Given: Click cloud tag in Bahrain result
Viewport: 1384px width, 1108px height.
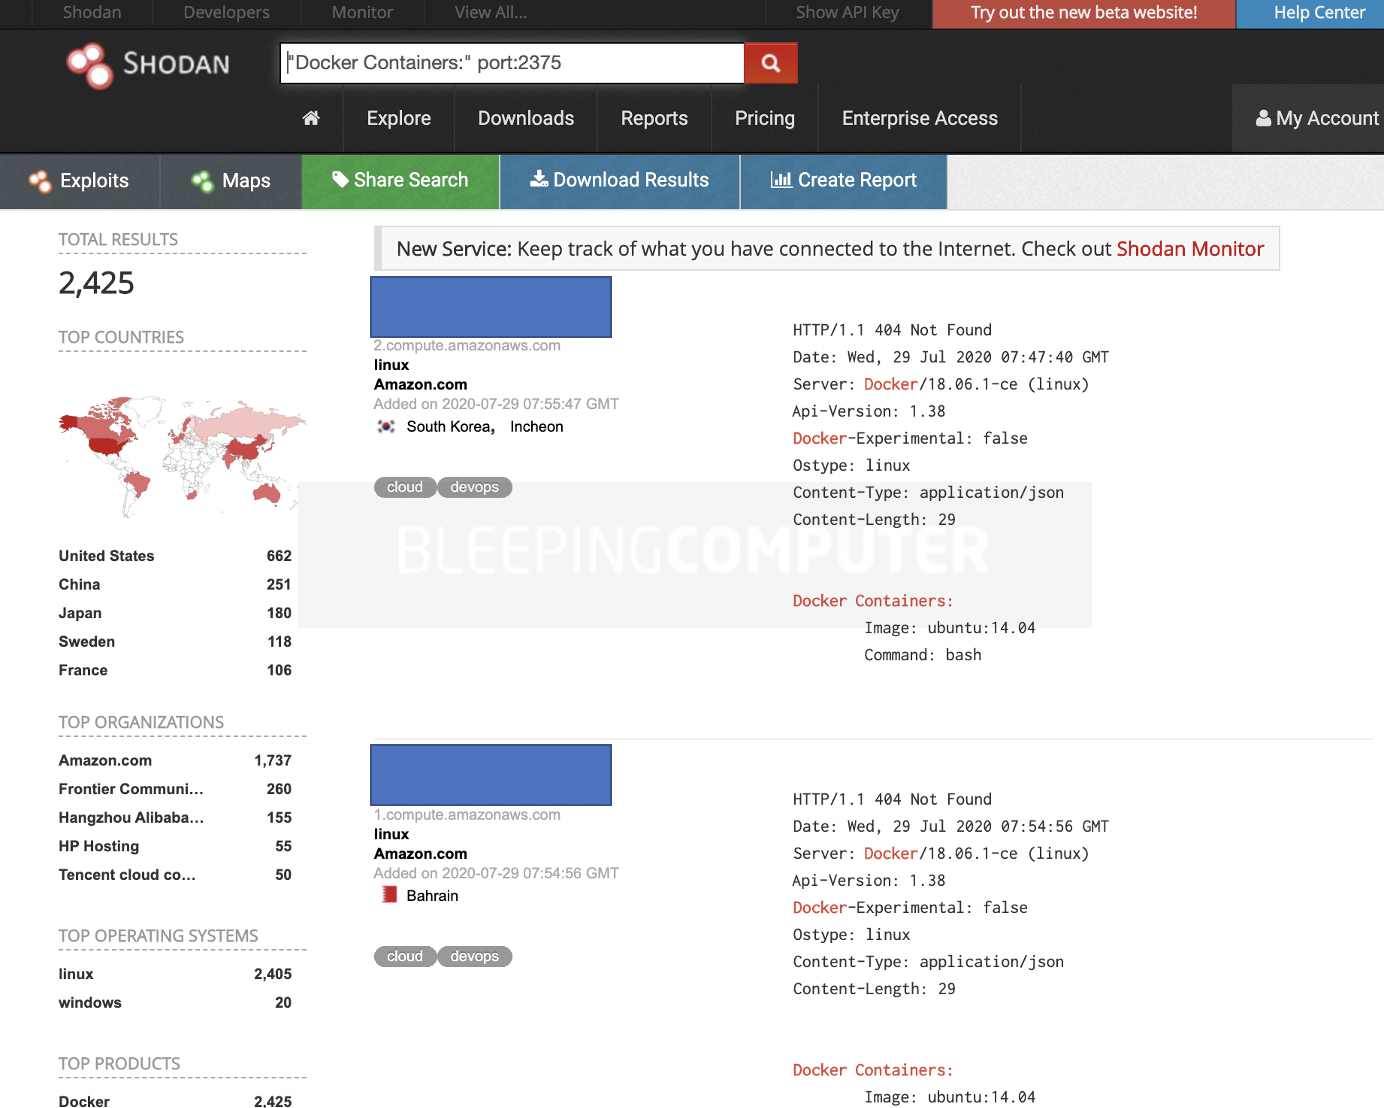Looking at the screenshot, I should click(x=405, y=956).
